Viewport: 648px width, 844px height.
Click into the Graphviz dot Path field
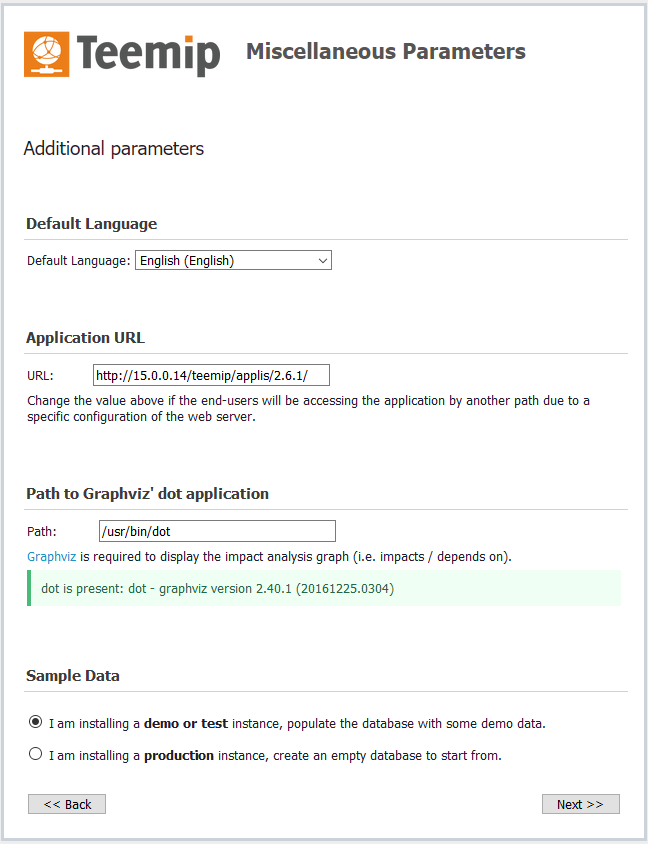[x=217, y=531]
